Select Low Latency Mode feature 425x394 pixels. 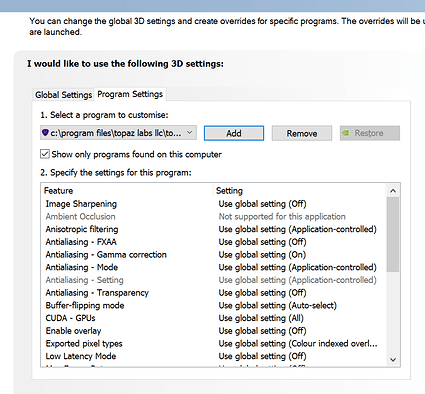tap(81, 356)
